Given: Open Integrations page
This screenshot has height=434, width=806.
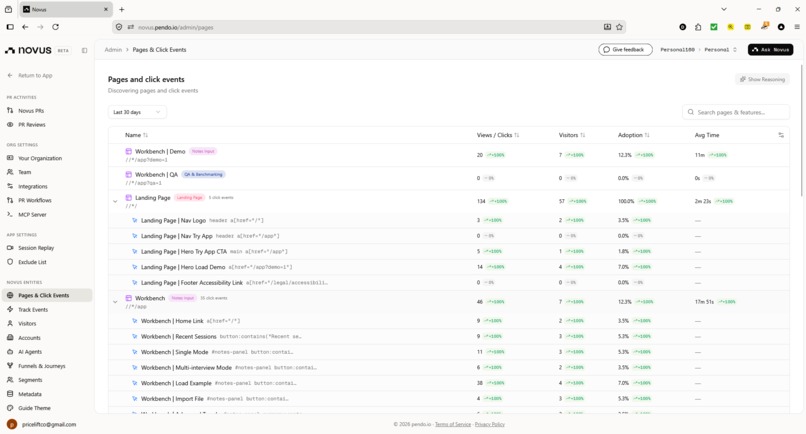Looking at the screenshot, I should 32,186.
